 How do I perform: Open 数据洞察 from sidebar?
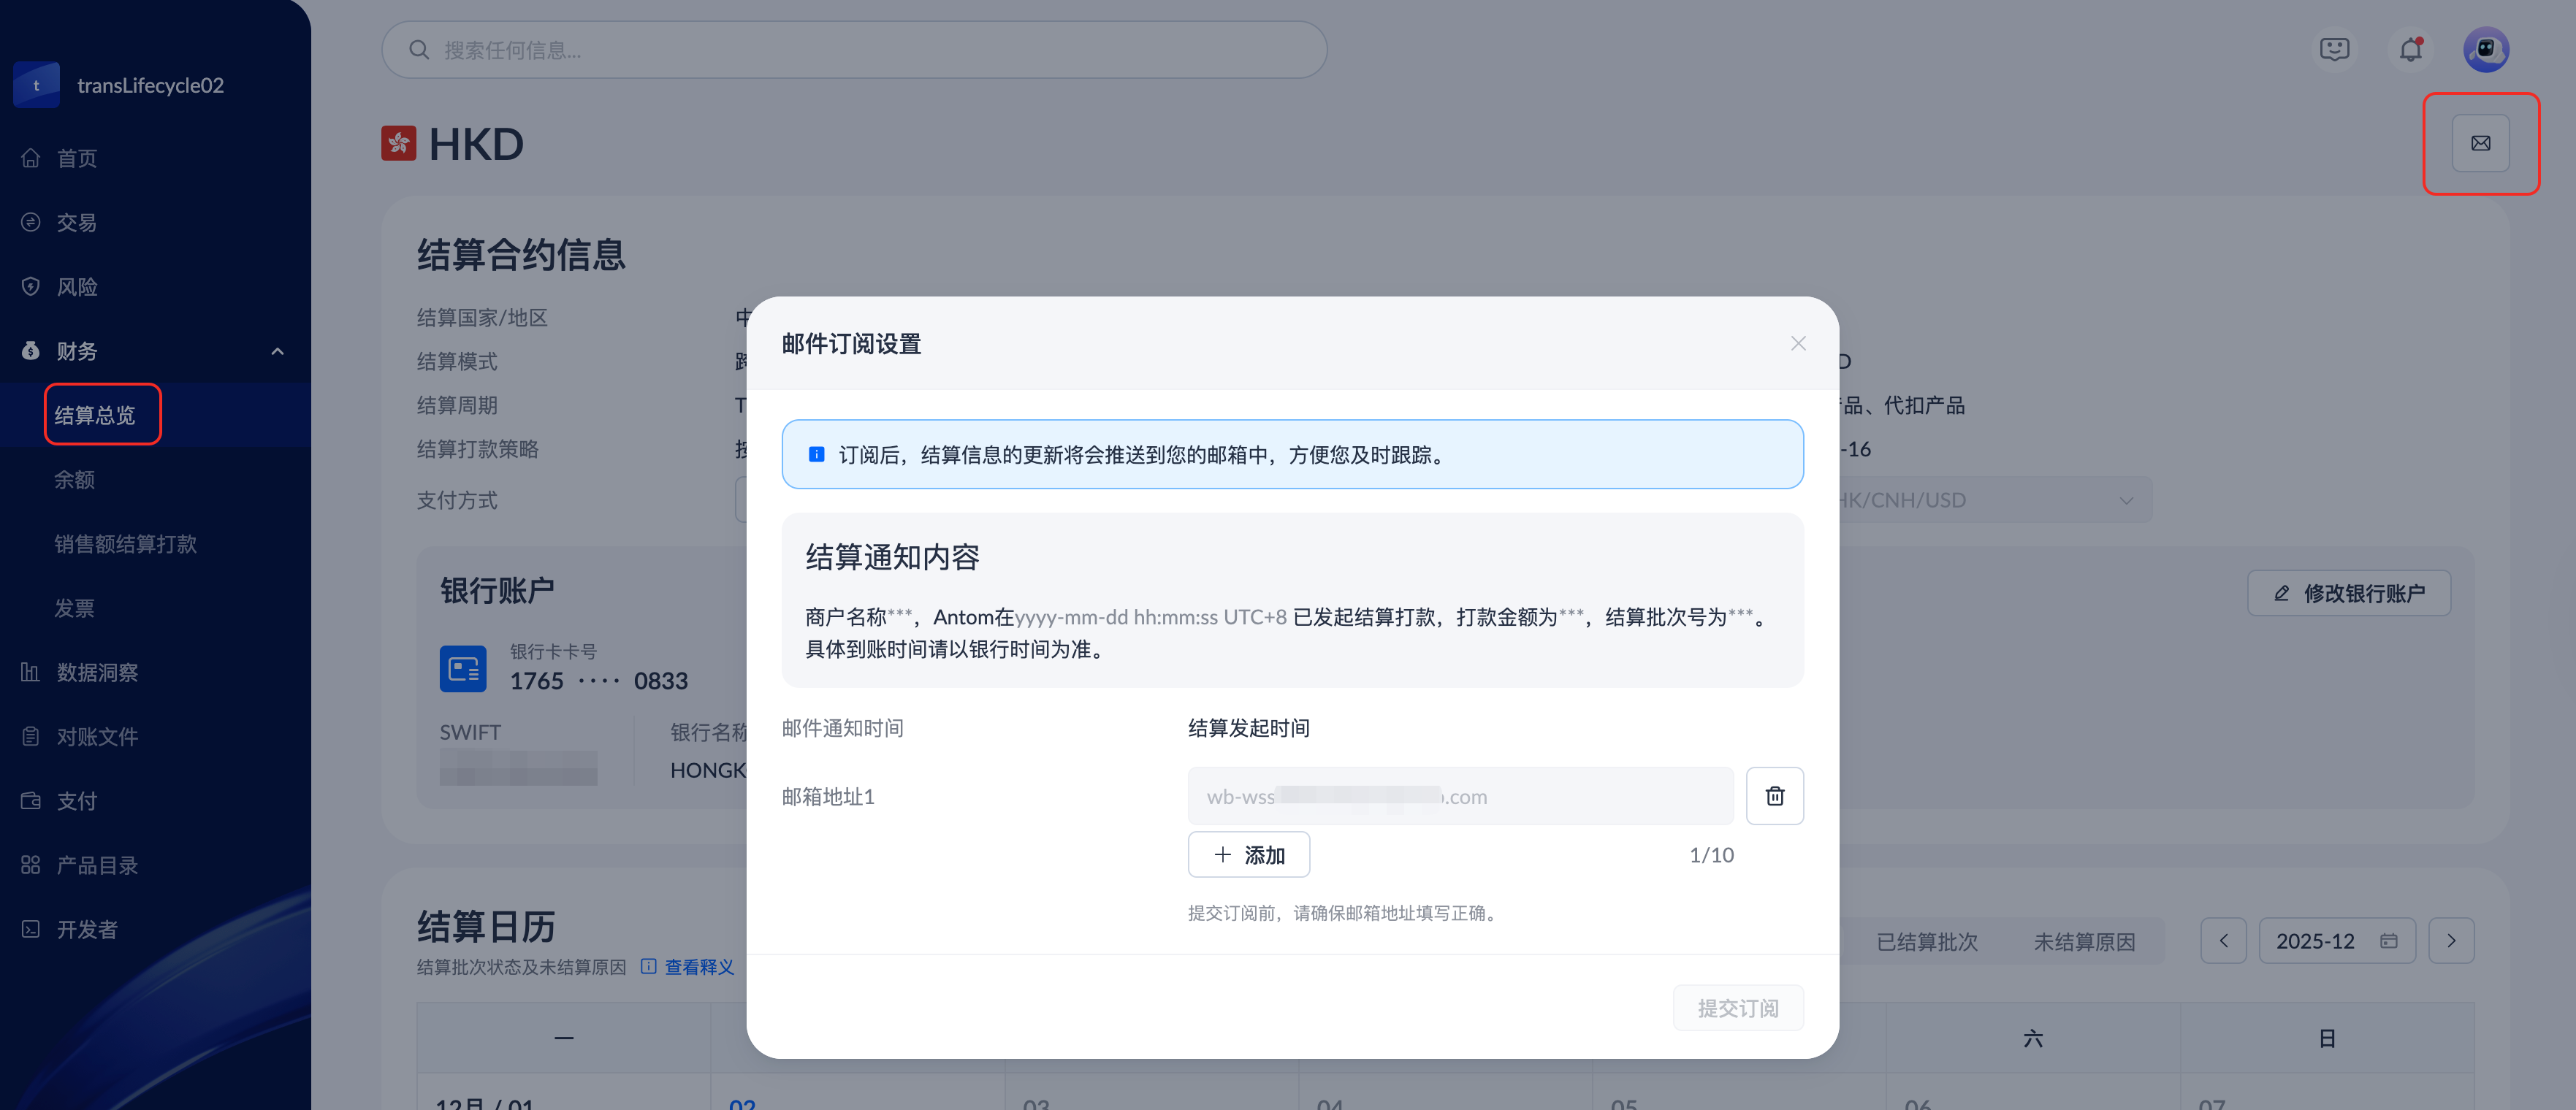coord(97,672)
